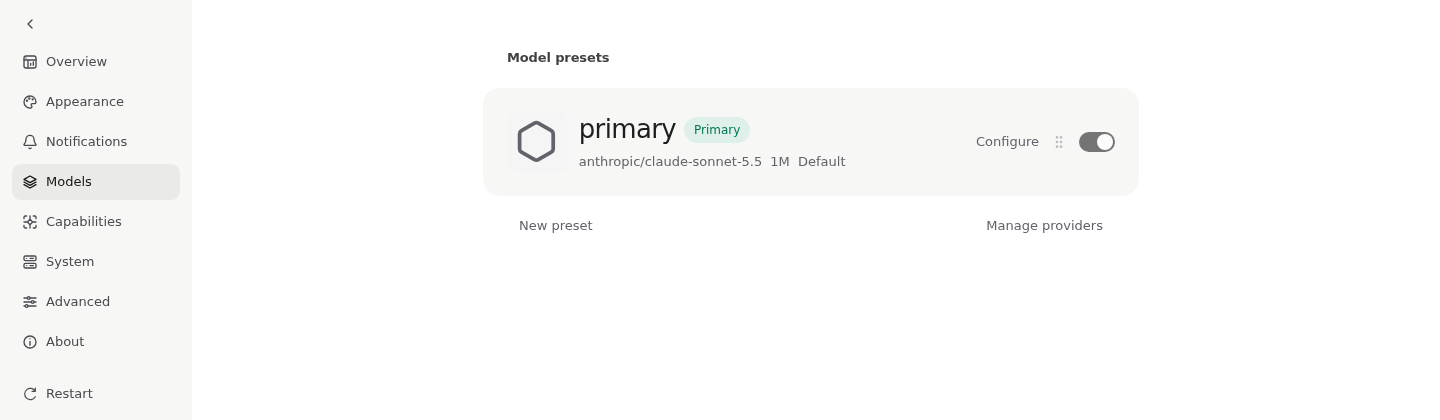
Task: Click the Capabilities icon in sidebar
Action: 30,222
